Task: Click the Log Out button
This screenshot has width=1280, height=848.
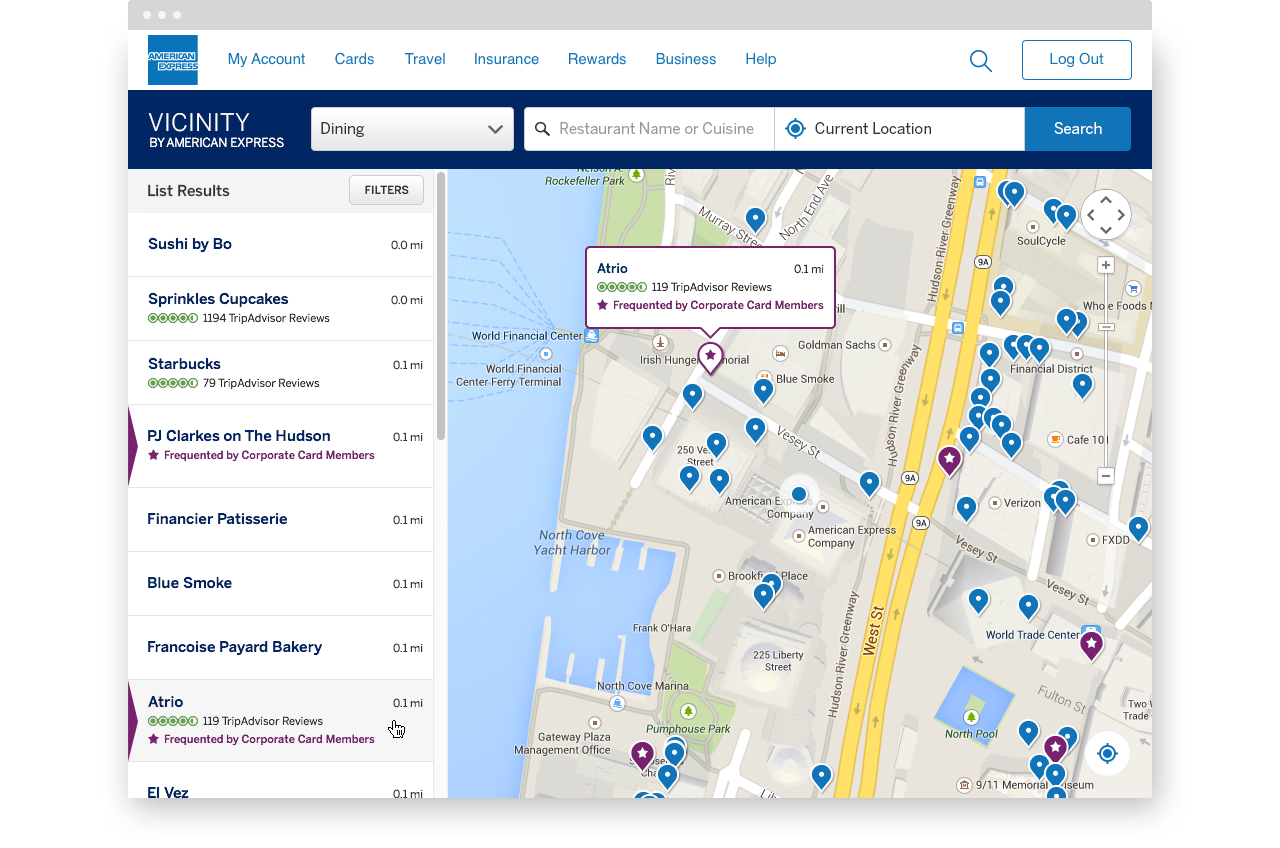Action: (x=1077, y=60)
